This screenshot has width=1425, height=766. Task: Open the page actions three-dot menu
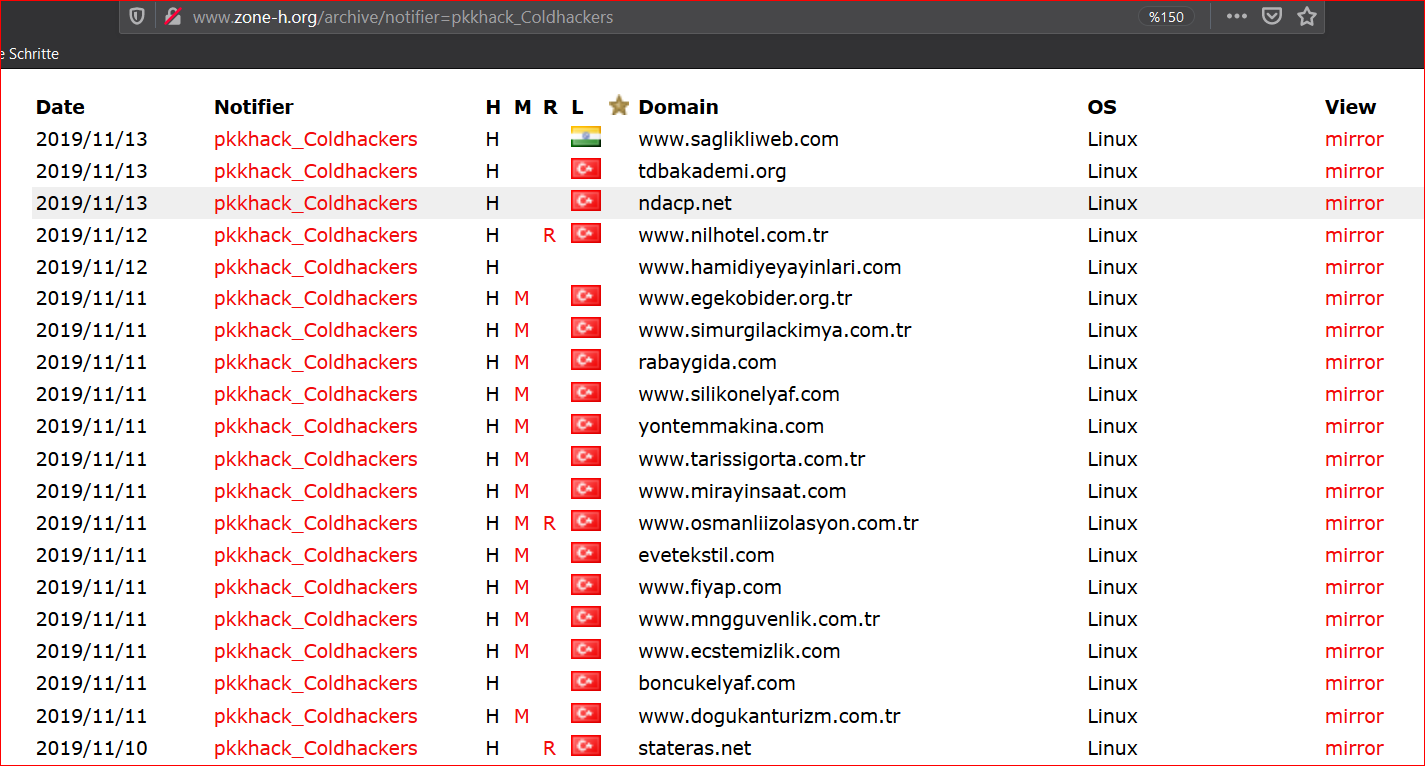click(1236, 17)
